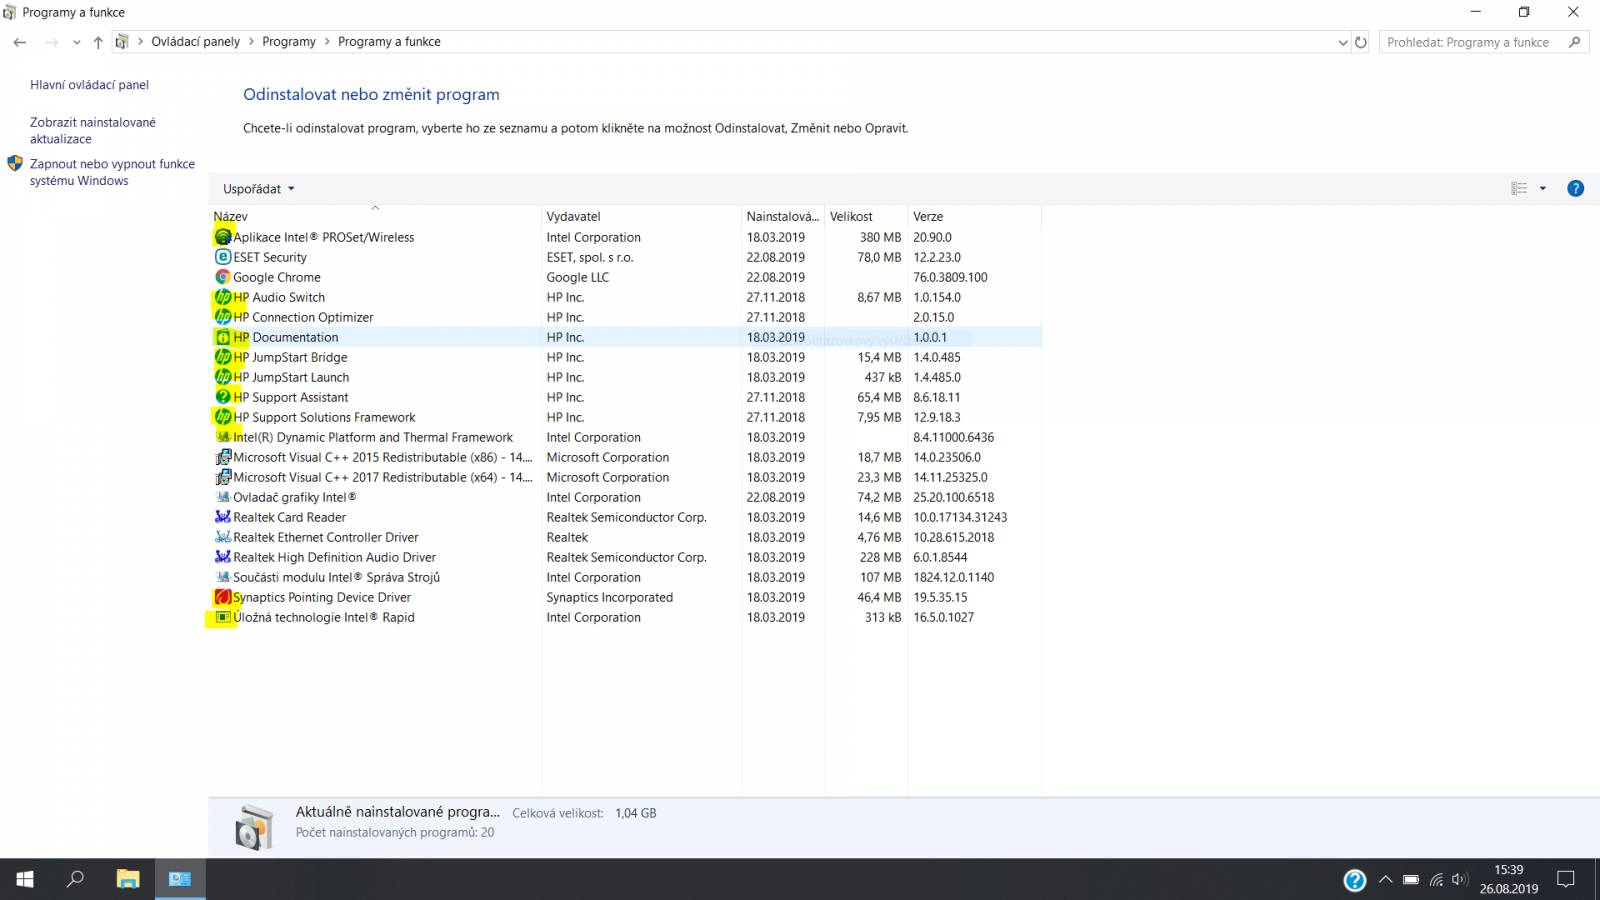Screen dimensions: 1600x900
Task: Click Synaptics Incorporated publisher cell
Action: point(610,597)
